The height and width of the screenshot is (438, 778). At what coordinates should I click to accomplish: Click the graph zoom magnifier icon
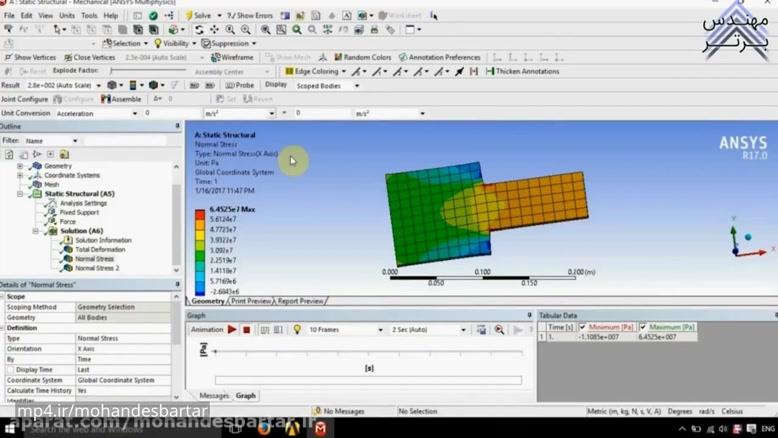pyautogui.click(x=499, y=330)
